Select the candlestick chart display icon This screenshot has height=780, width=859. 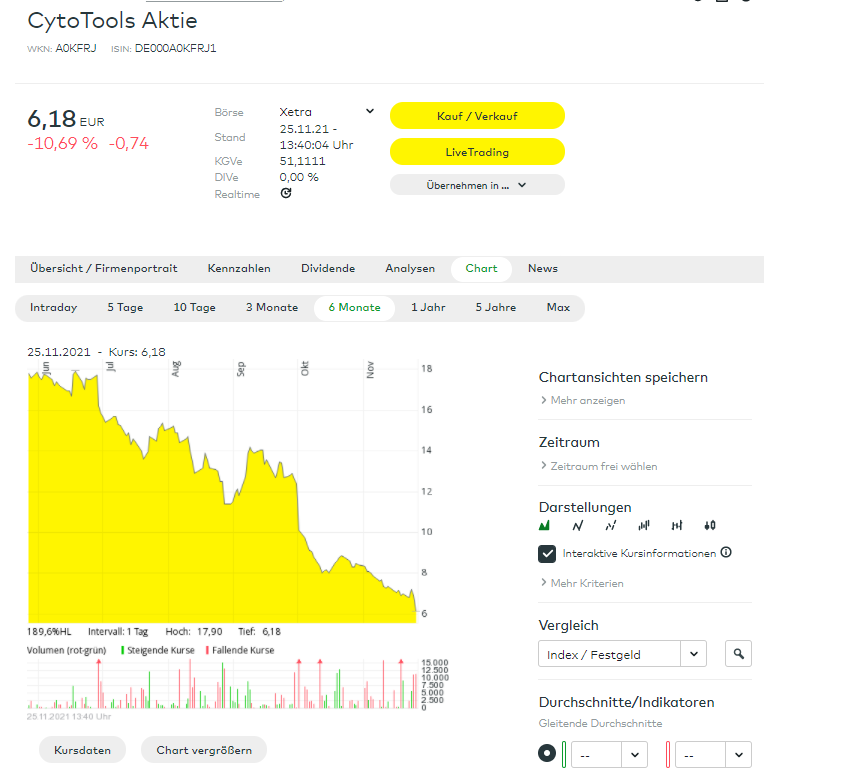click(x=710, y=526)
